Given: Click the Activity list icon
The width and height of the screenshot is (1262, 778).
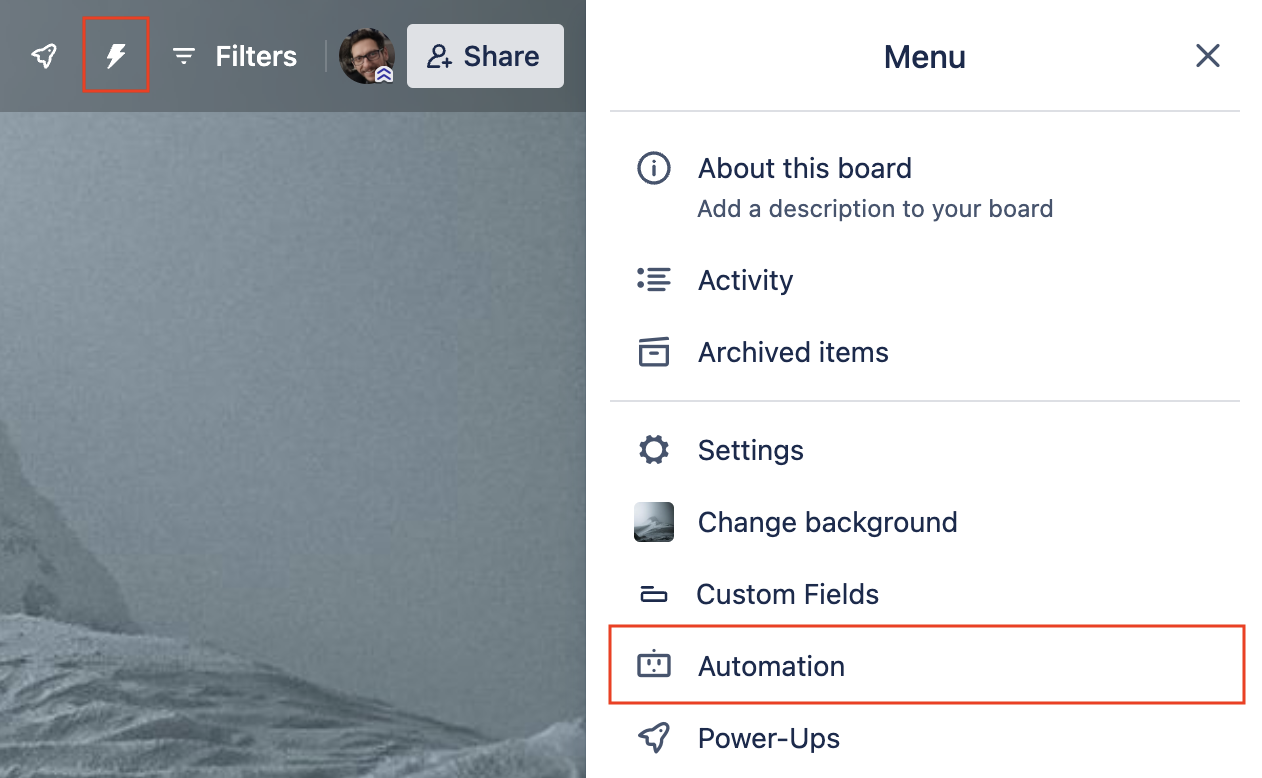Looking at the screenshot, I should point(654,279).
